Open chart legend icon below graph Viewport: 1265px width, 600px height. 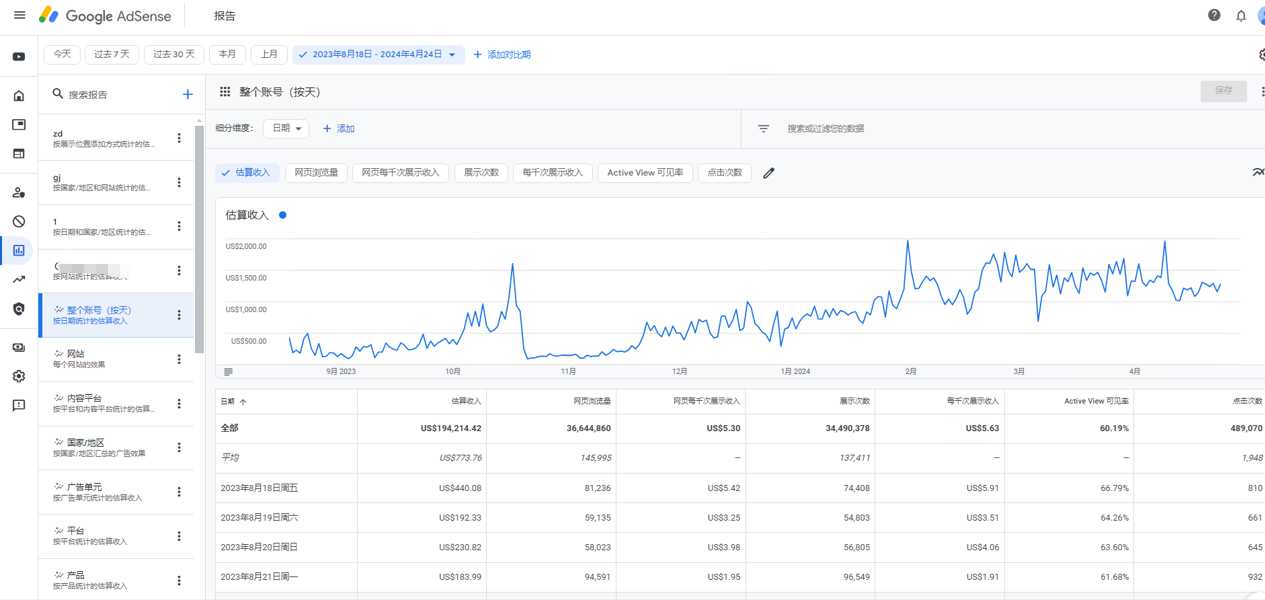point(228,371)
